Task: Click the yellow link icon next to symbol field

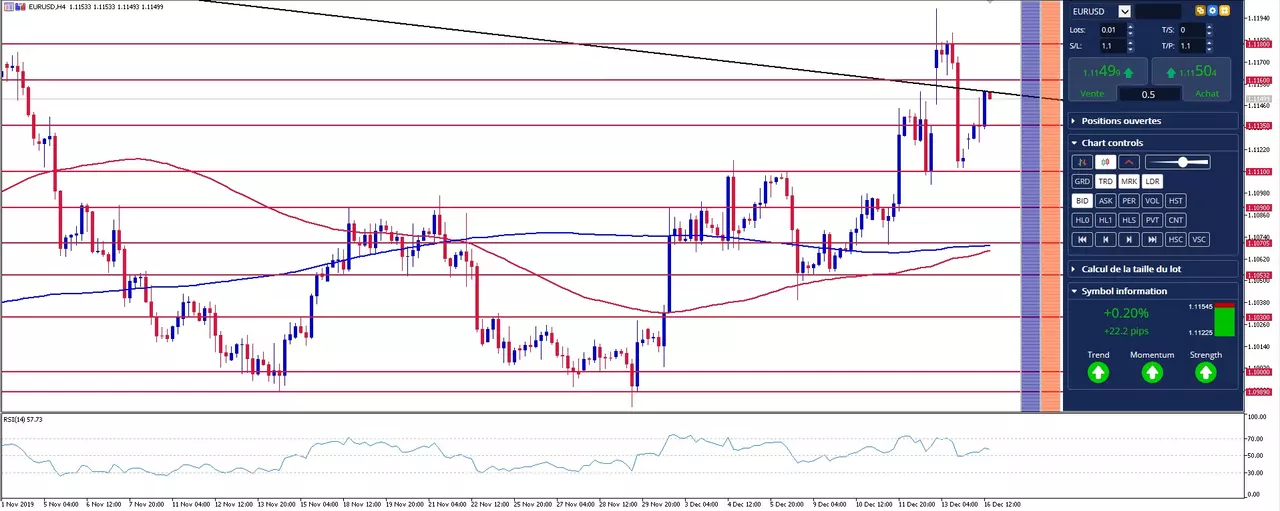Action: (x=1200, y=11)
